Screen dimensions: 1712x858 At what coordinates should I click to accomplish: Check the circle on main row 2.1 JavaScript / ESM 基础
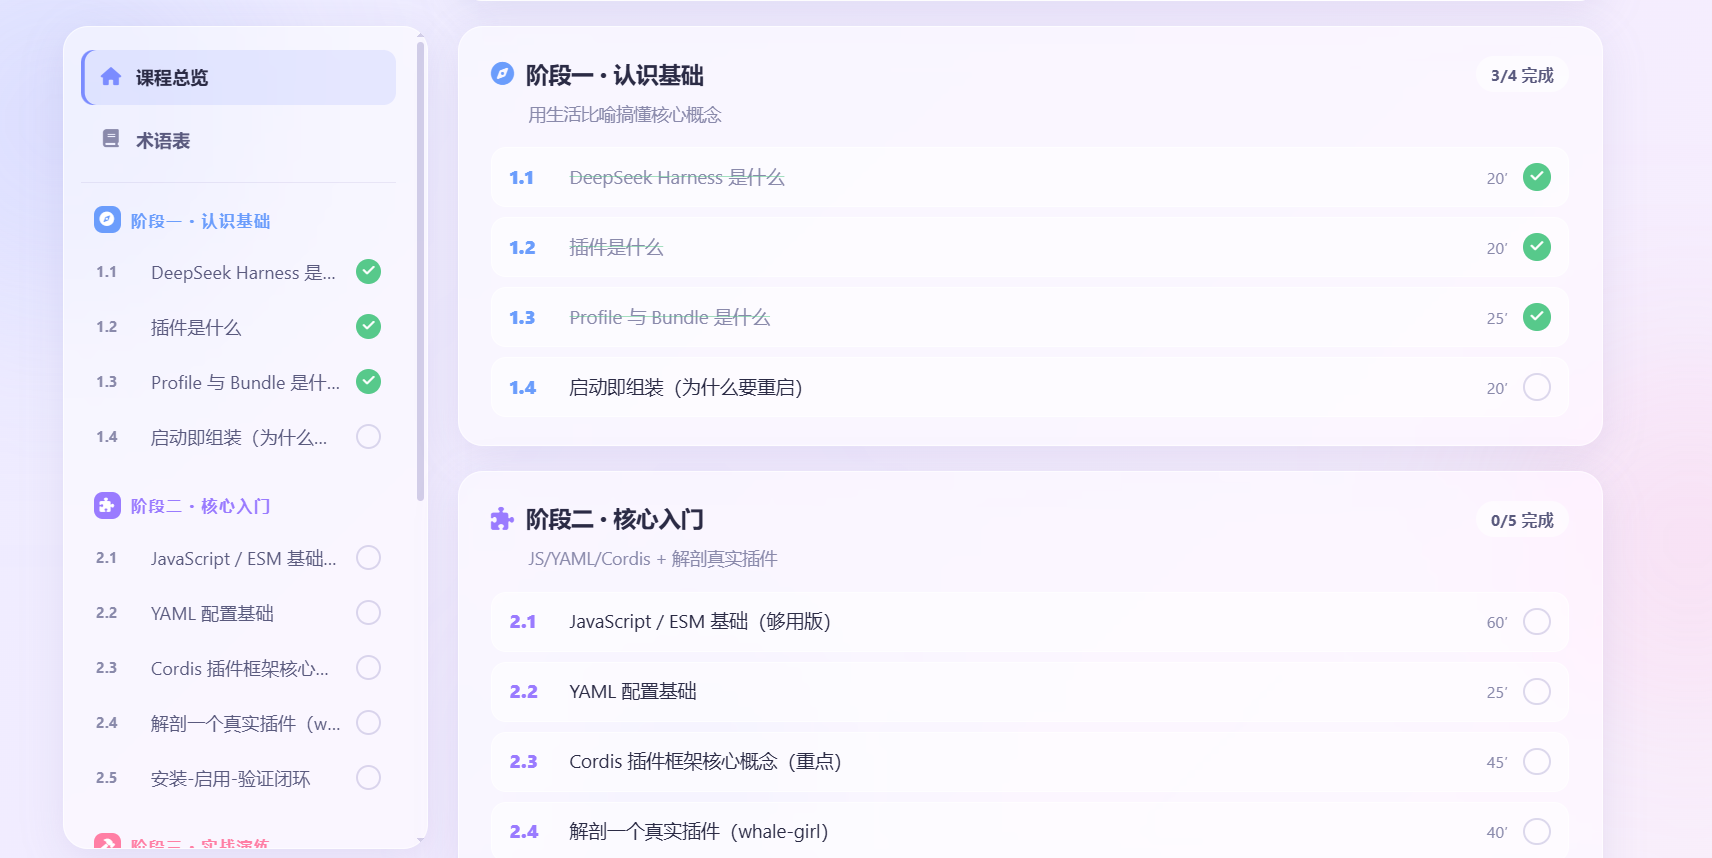tap(1537, 621)
